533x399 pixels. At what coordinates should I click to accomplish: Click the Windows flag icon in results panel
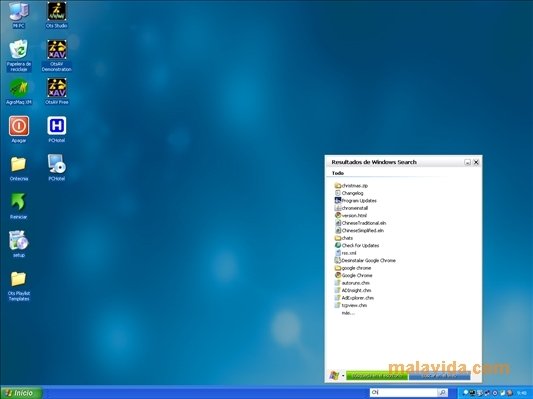334,376
